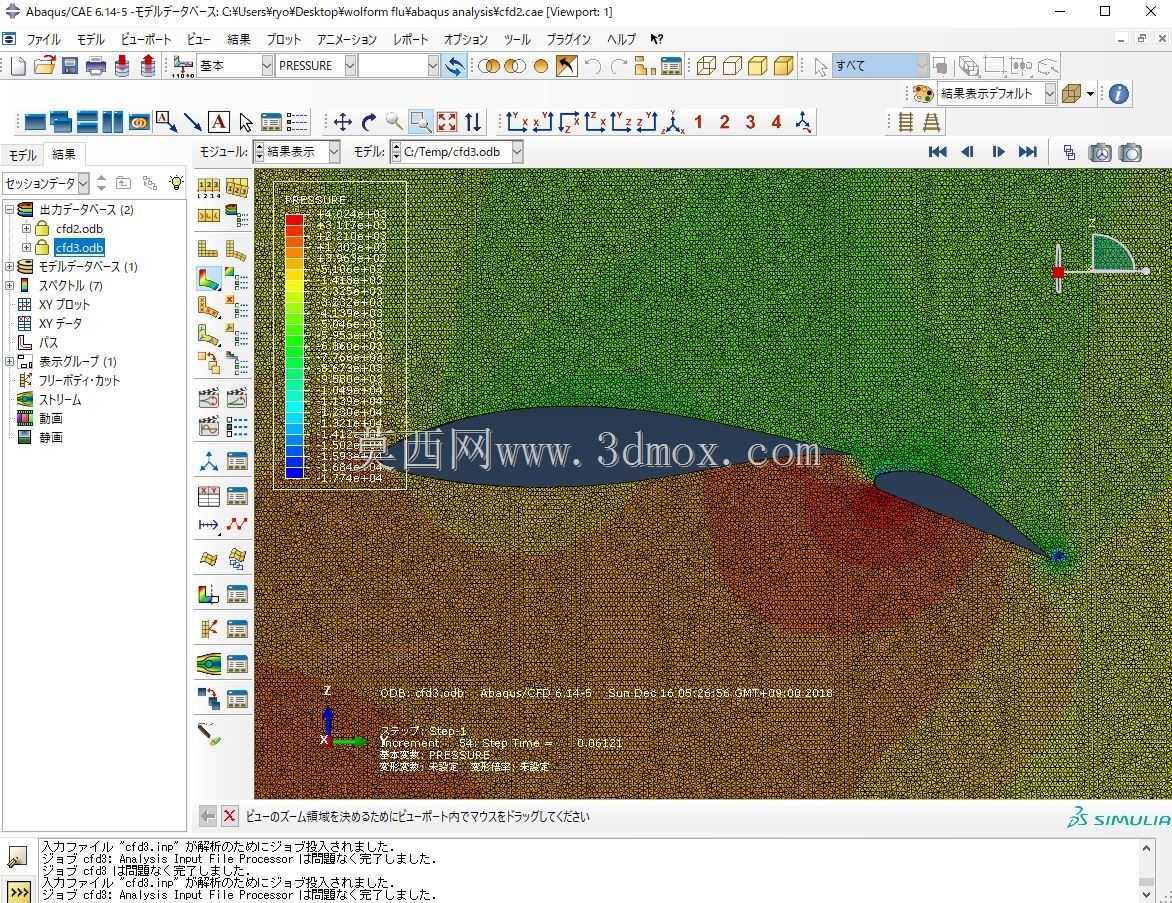
Task: Toggle the lightbulb filter in the tree
Action: pyautogui.click(x=176, y=182)
